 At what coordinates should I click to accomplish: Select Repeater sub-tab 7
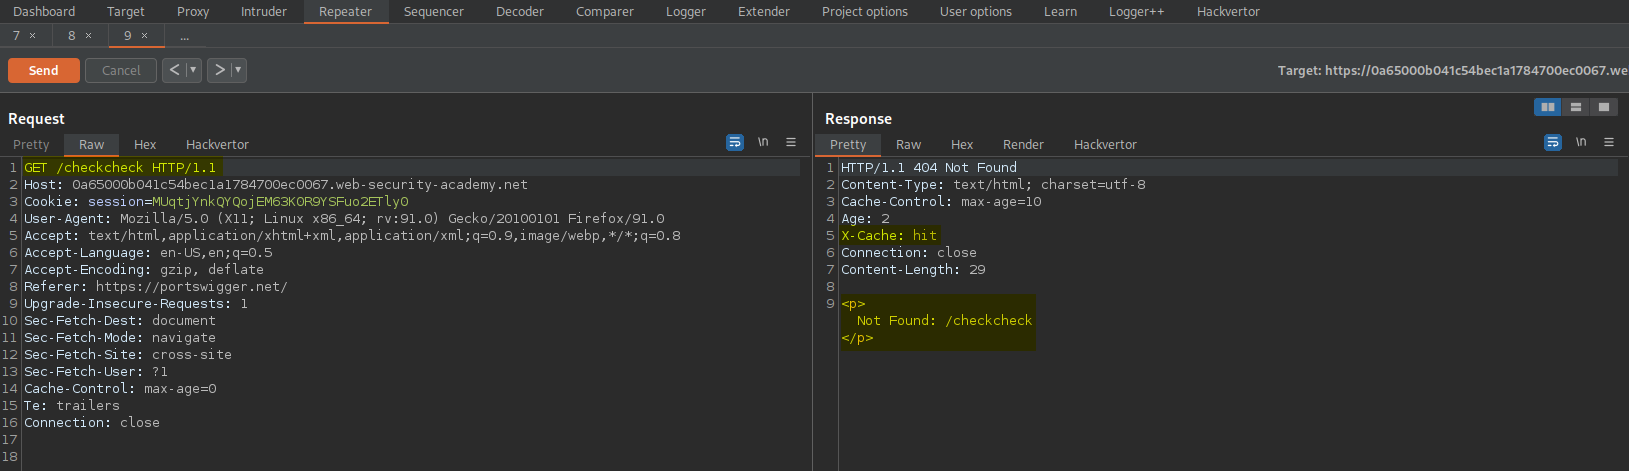16,35
